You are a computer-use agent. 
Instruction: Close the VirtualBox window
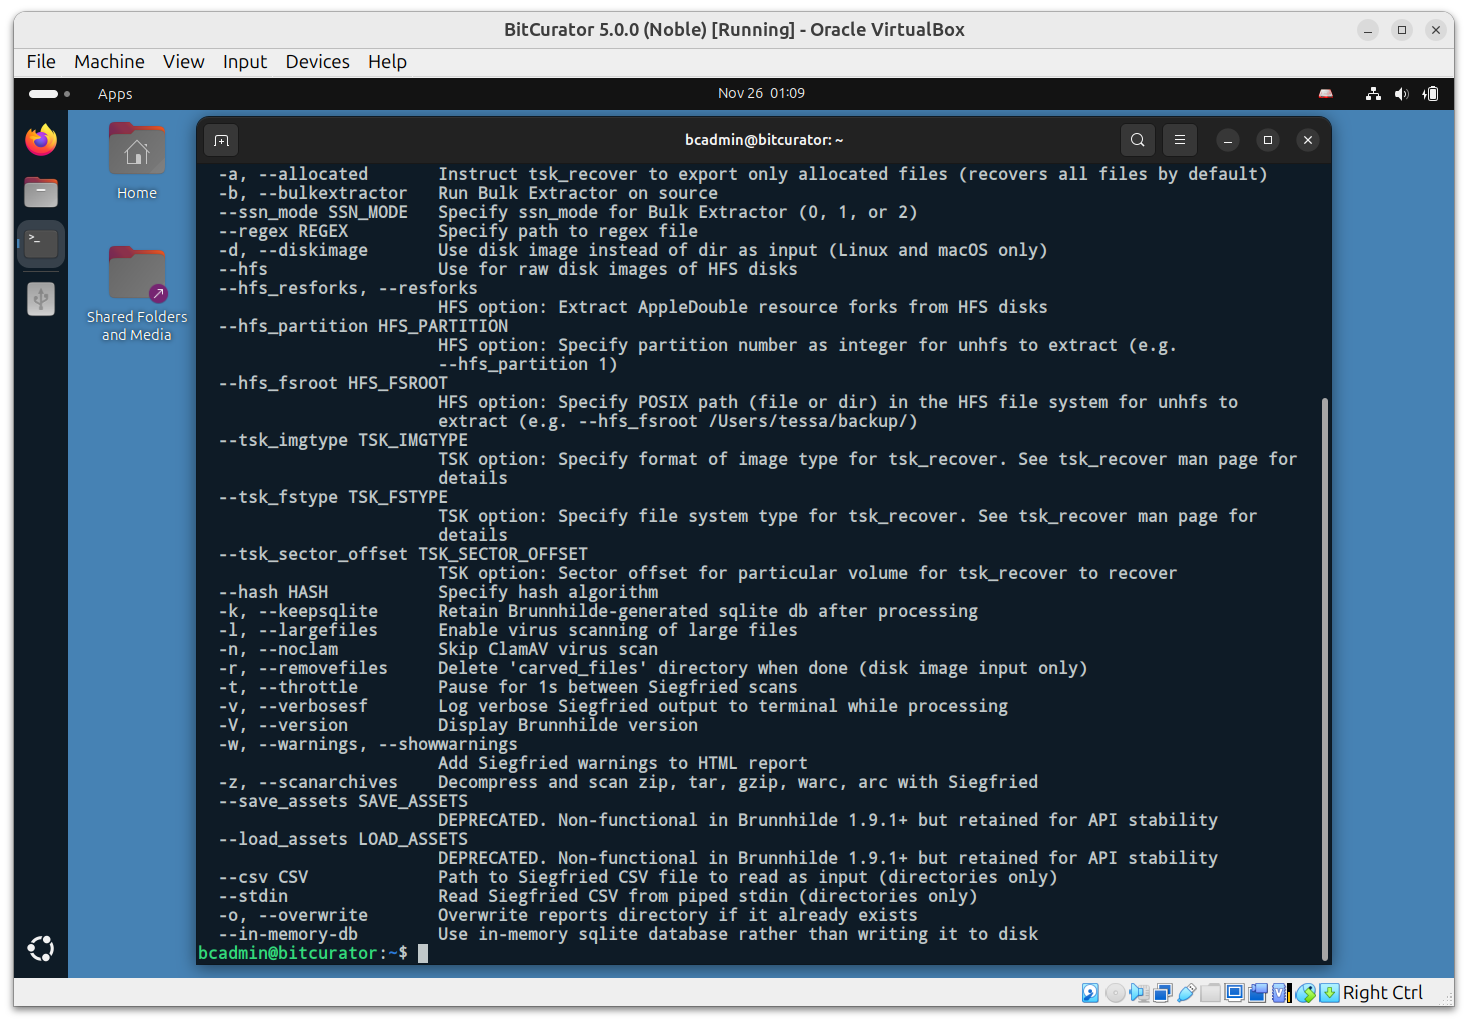1436,30
